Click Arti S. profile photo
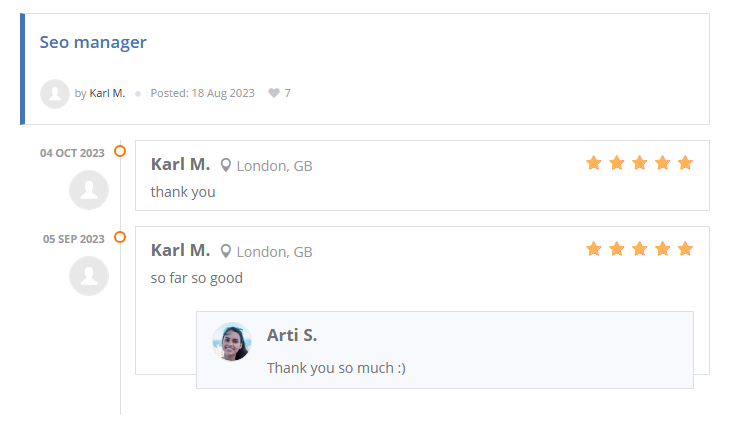 point(232,342)
